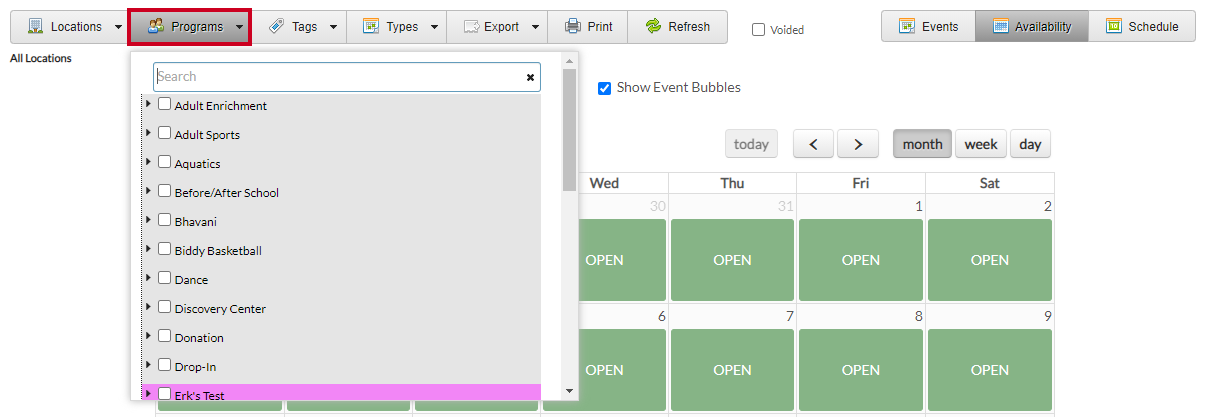The height and width of the screenshot is (417, 1207).
Task: Expand the Adult Enrichment tree node
Action: [x=149, y=104]
